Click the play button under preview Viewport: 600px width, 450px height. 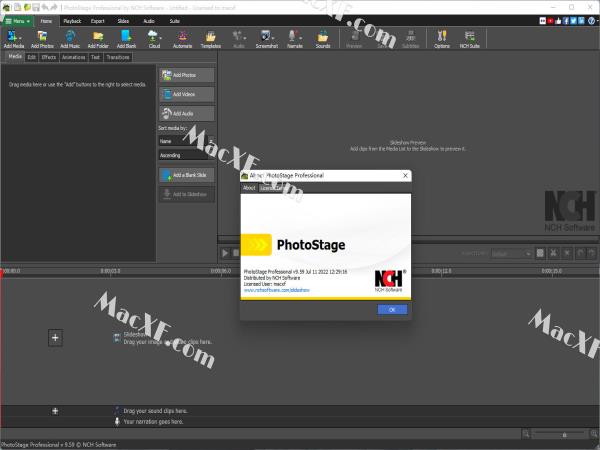pyautogui.click(x=225, y=253)
